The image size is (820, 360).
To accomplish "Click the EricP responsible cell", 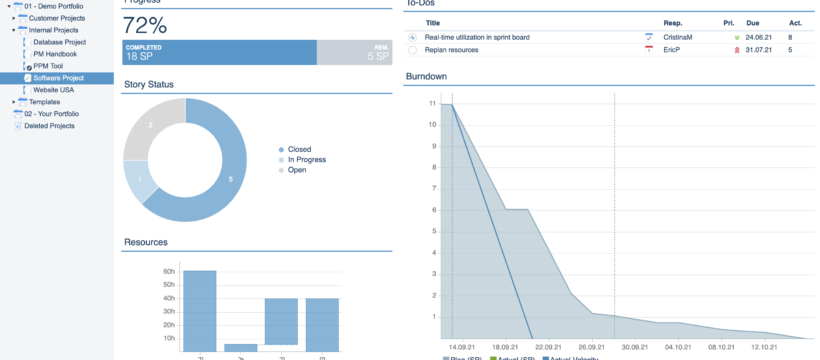I will [671, 50].
